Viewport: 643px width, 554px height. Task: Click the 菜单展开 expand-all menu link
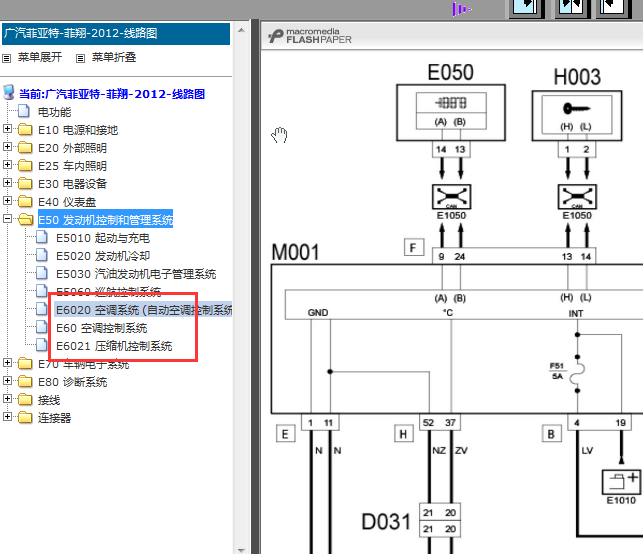40,57
